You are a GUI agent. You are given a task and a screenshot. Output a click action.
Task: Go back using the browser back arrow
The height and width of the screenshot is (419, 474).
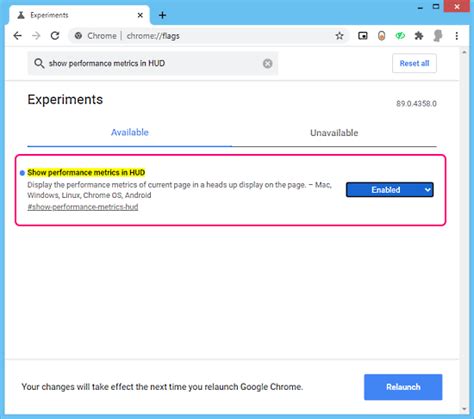coord(18,36)
